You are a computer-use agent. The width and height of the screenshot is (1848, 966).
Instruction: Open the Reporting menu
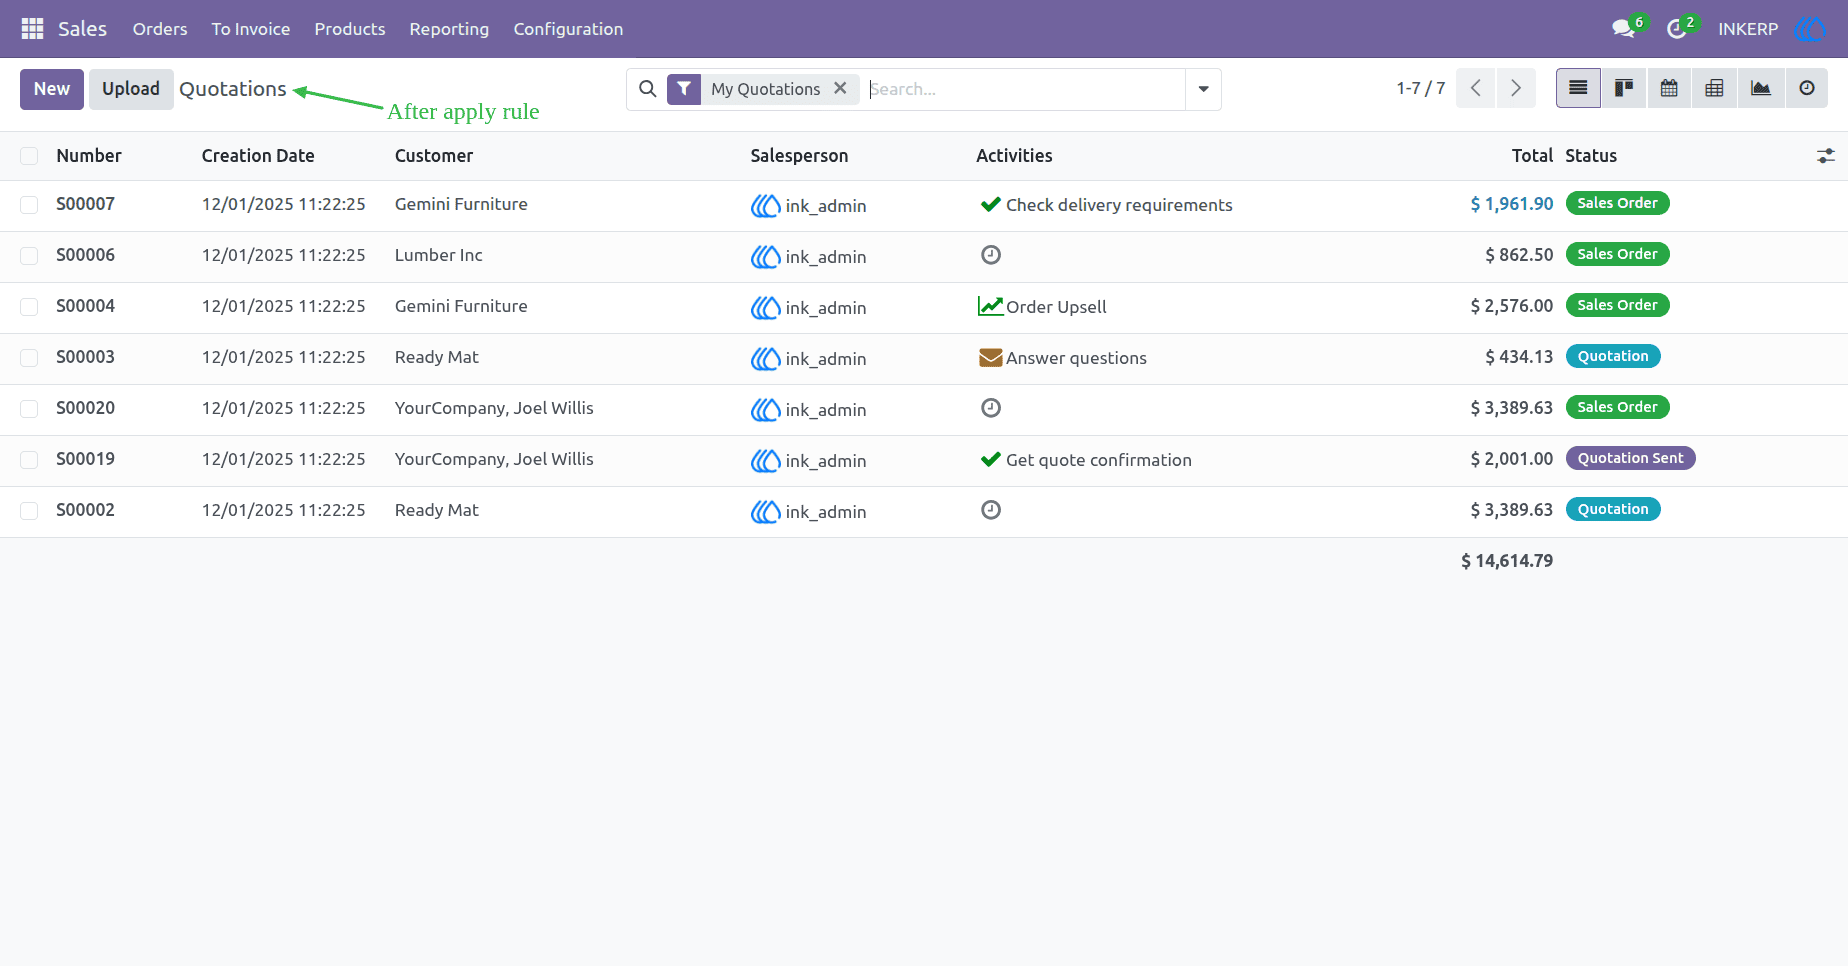point(449,29)
